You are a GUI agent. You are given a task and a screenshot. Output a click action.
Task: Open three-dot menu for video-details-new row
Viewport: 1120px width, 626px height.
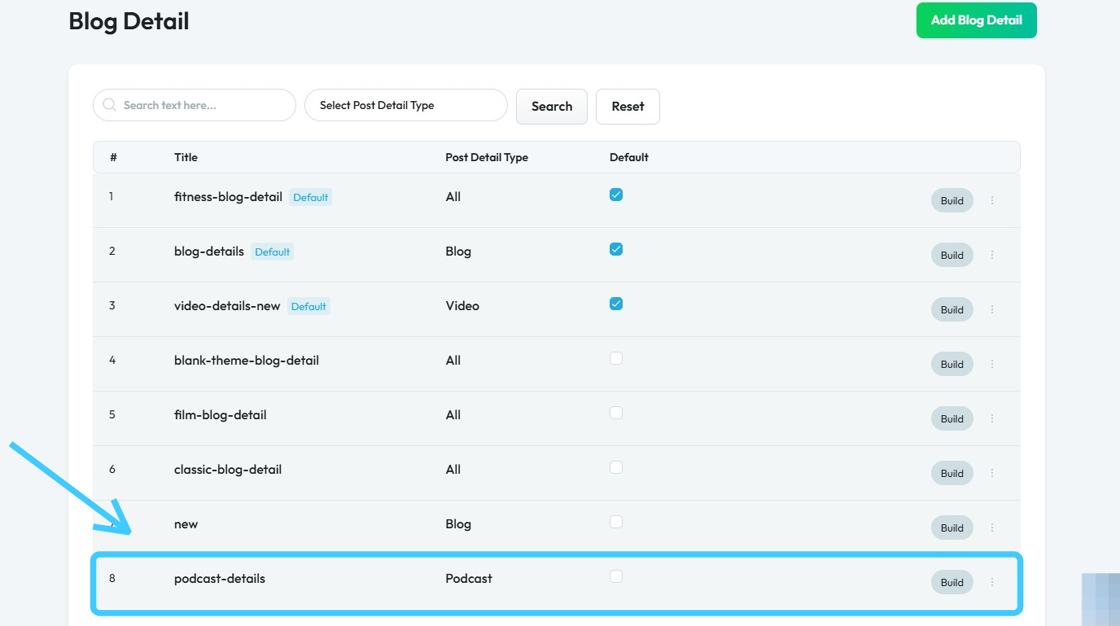(992, 310)
